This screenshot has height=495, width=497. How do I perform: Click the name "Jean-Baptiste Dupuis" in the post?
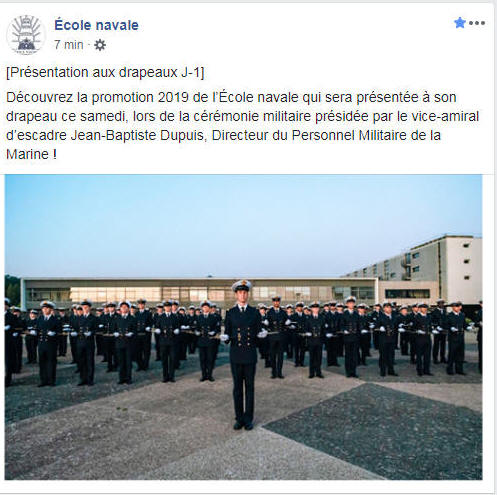click(139, 135)
